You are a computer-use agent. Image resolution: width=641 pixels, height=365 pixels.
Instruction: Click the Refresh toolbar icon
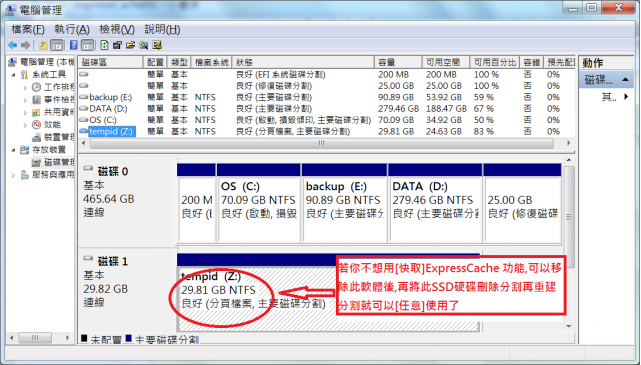coord(104,45)
